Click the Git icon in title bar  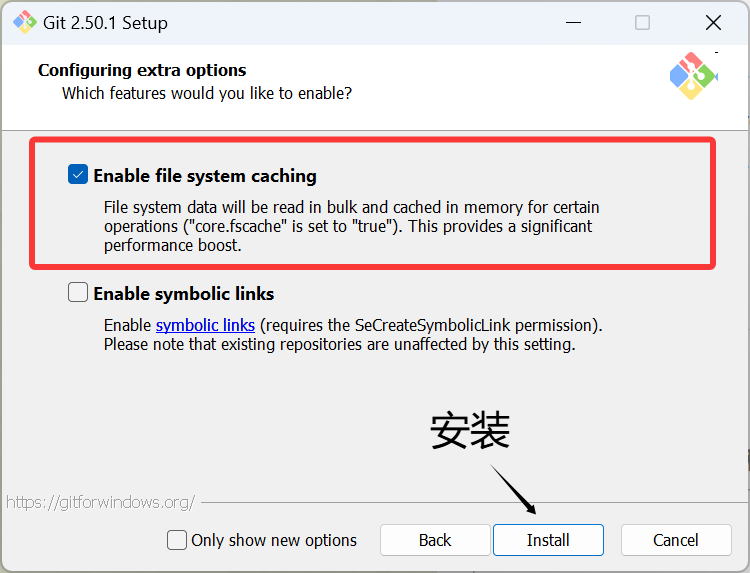tap(24, 22)
